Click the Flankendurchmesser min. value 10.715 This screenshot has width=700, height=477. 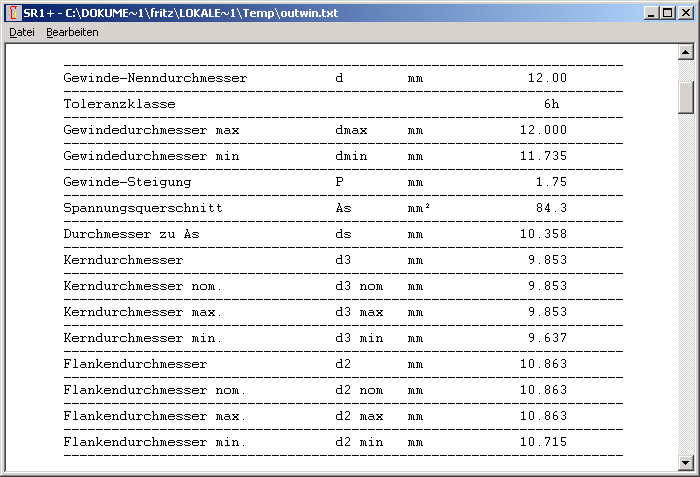[543, 442]
